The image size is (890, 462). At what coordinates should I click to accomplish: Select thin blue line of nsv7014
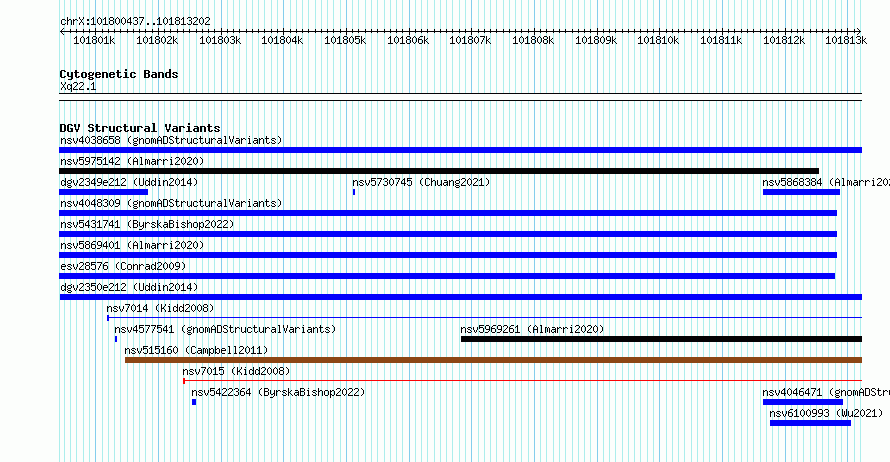[x=484, y=318]
